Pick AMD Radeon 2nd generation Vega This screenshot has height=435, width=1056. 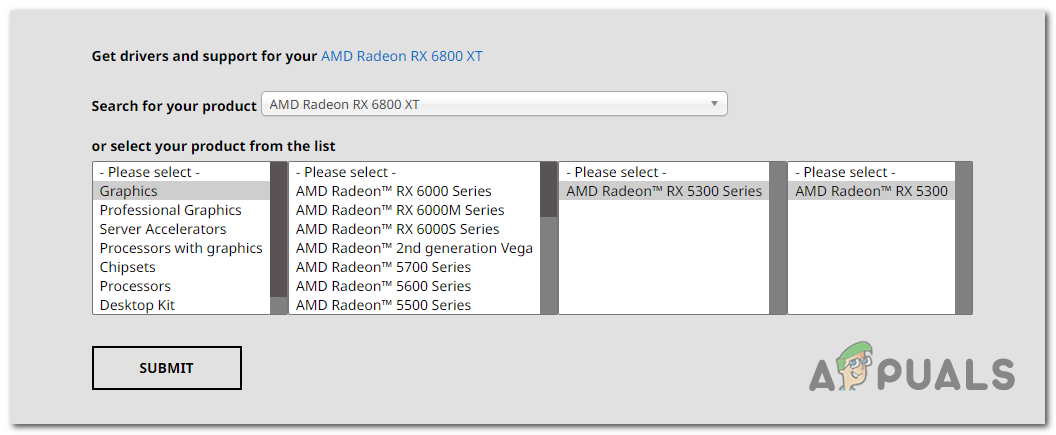pos(414,248)
